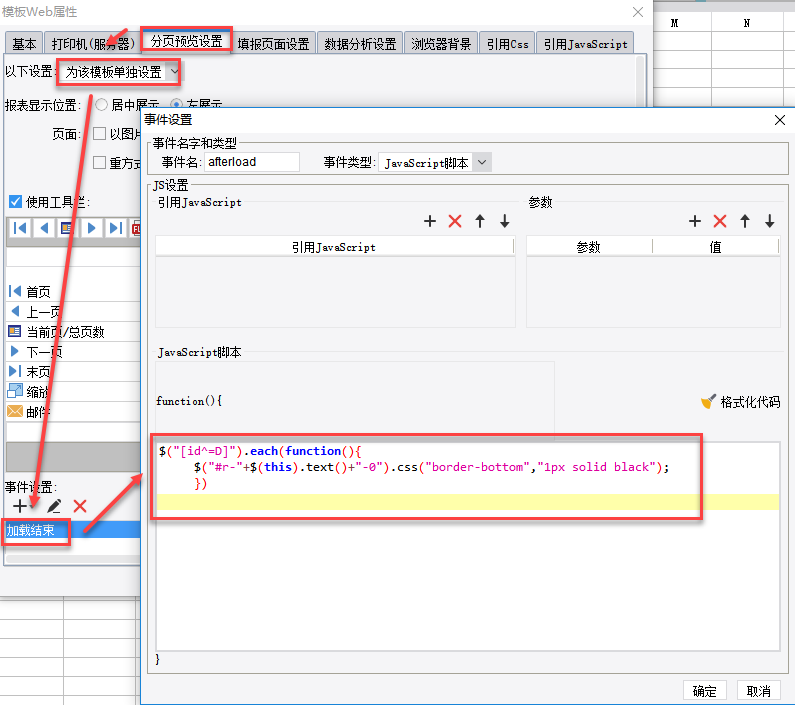Move referenced JavaScript down with arrow
795x705 pixels.
tap(504, 221)
